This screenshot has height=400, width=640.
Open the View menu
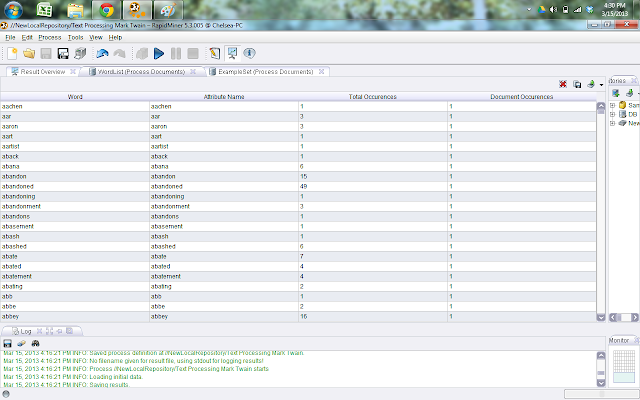click(x=96, y=38)
